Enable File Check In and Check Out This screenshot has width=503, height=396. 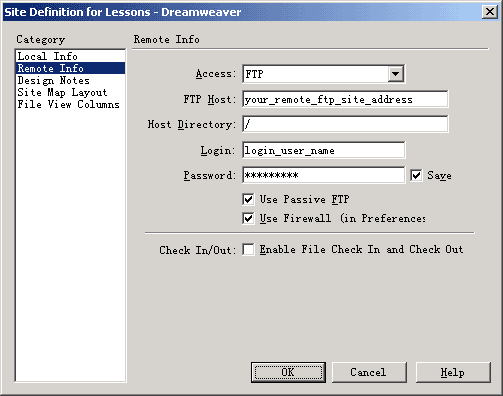[248, 249]
